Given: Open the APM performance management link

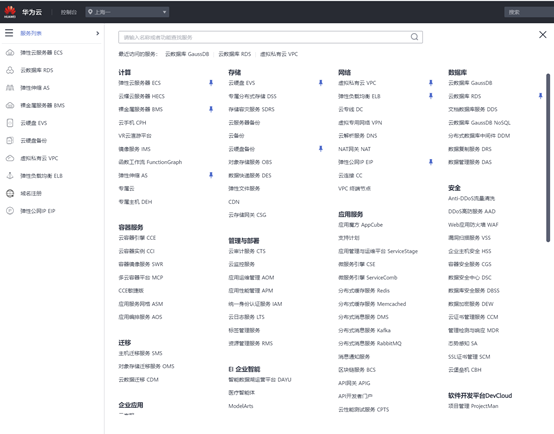Looking at the screenshot, I should click(x=251, y=291).
